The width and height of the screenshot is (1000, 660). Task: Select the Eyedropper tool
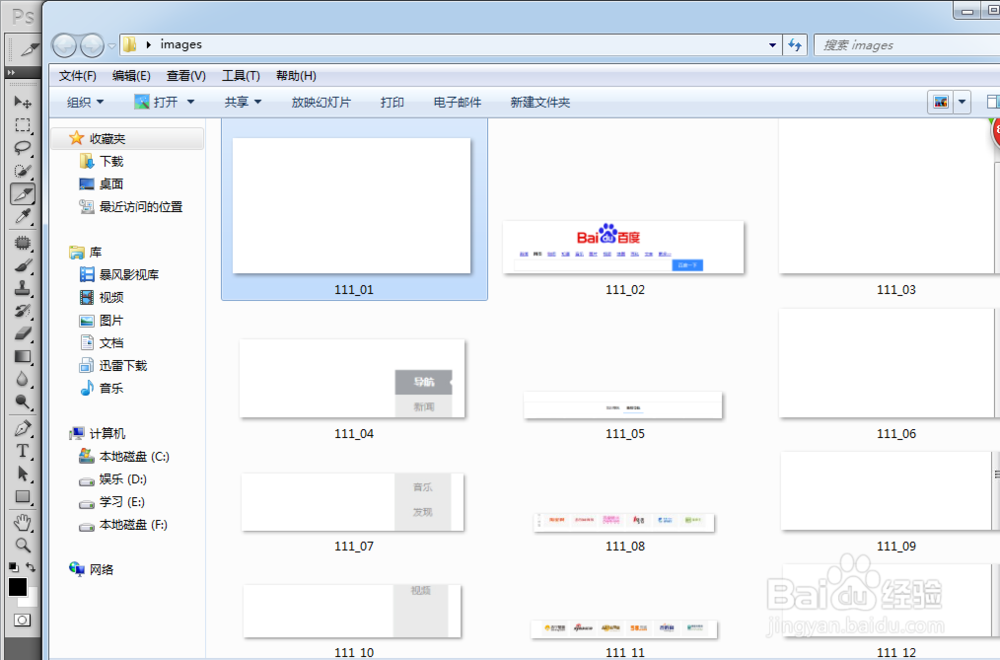(22, 217)
